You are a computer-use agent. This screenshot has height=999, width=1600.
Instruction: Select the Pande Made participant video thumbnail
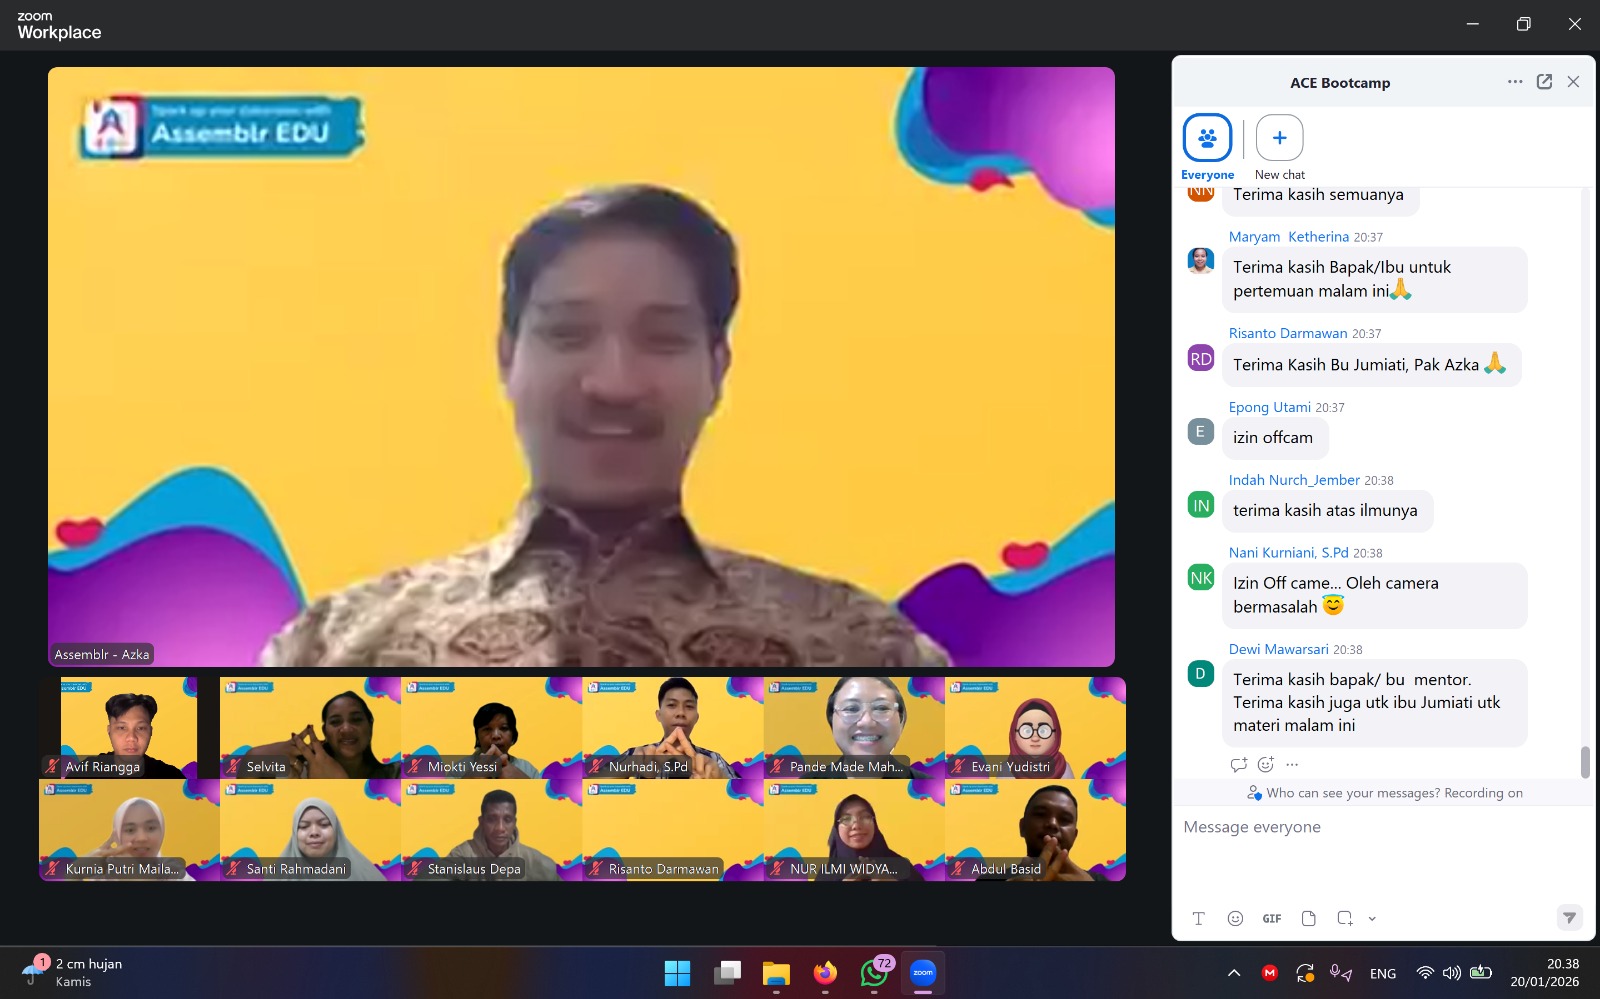click(x=854, y=728)
